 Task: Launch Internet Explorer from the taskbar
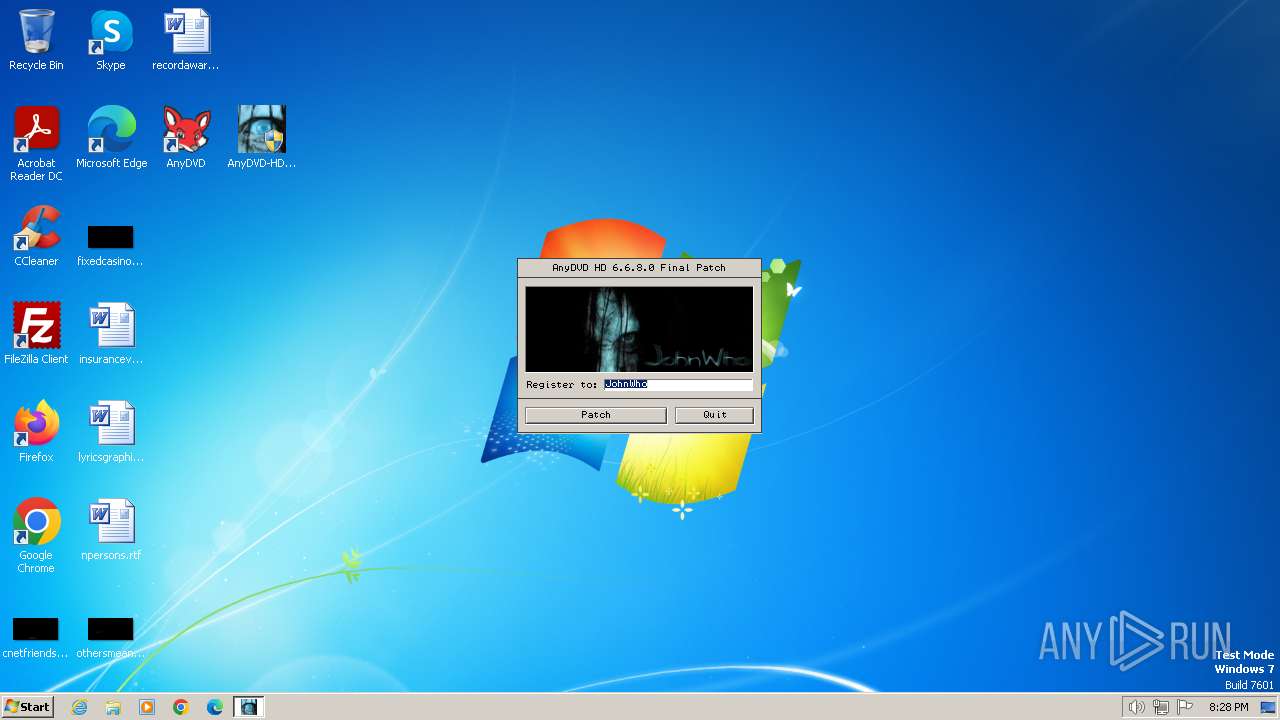[79, 707]
